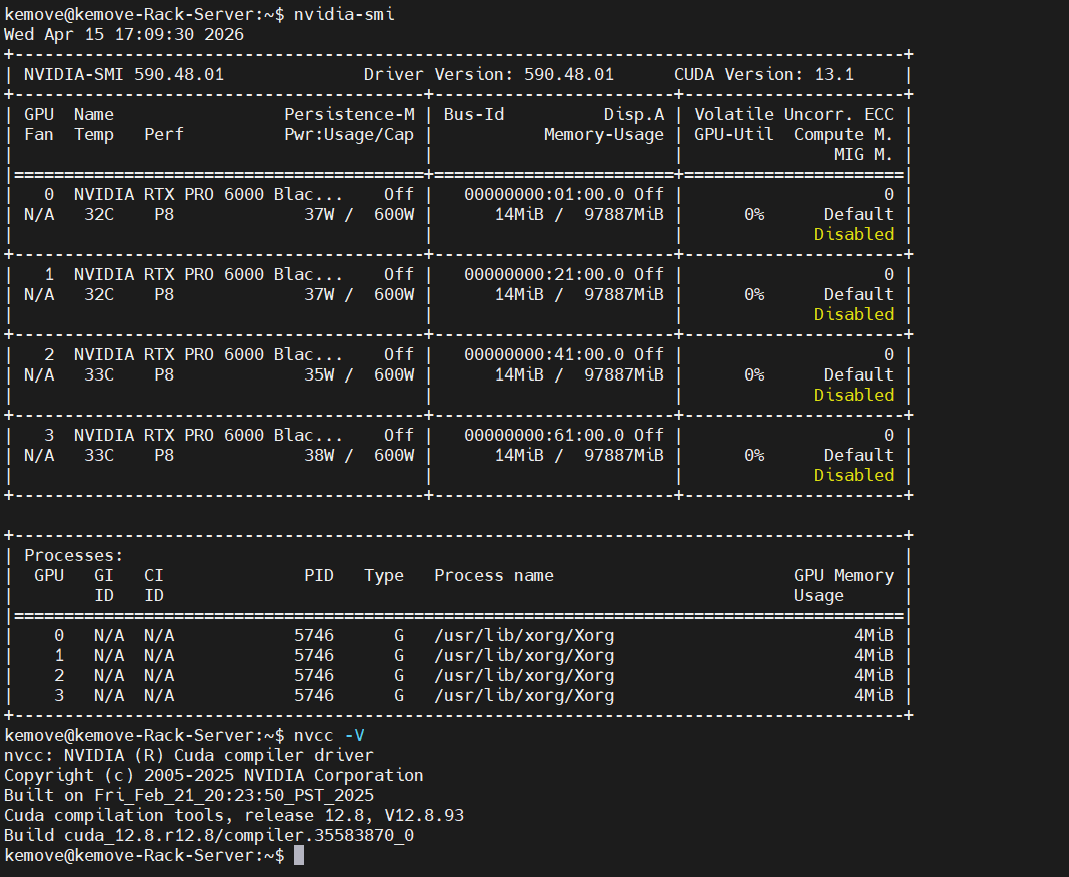Click 'Copyright (c) 2005-2025 NVIDIA Corporation' line
The image size is (1069, 877).
213,775
